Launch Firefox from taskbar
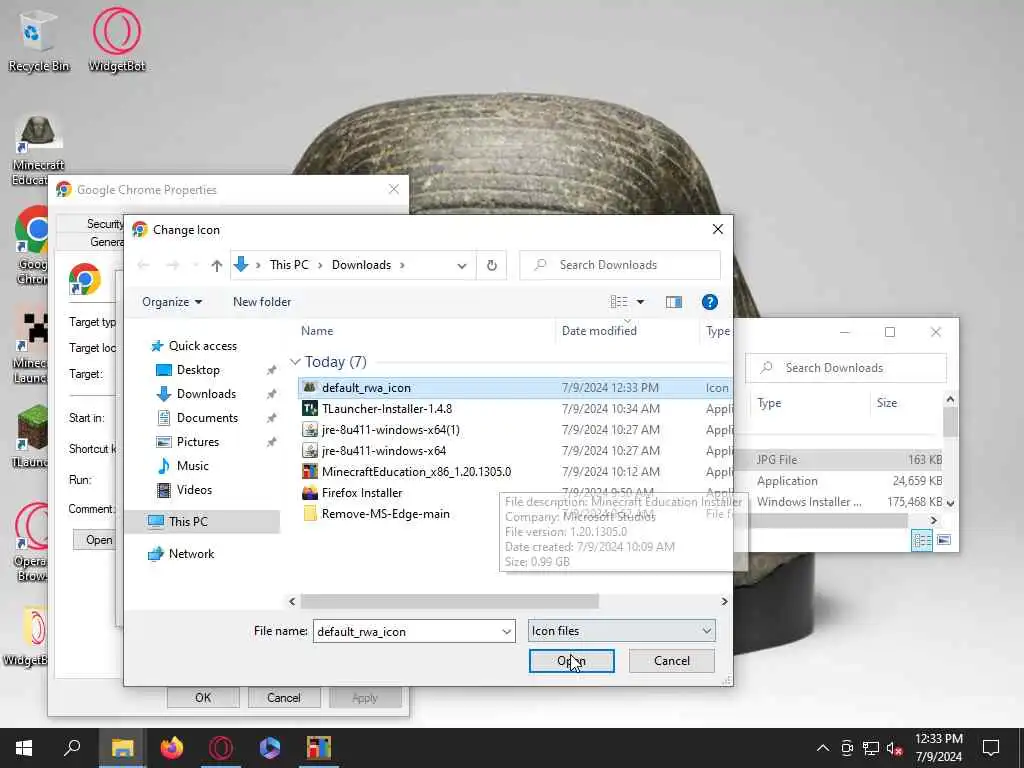Viewport: 1024px width, 768px height. (172, 748)
